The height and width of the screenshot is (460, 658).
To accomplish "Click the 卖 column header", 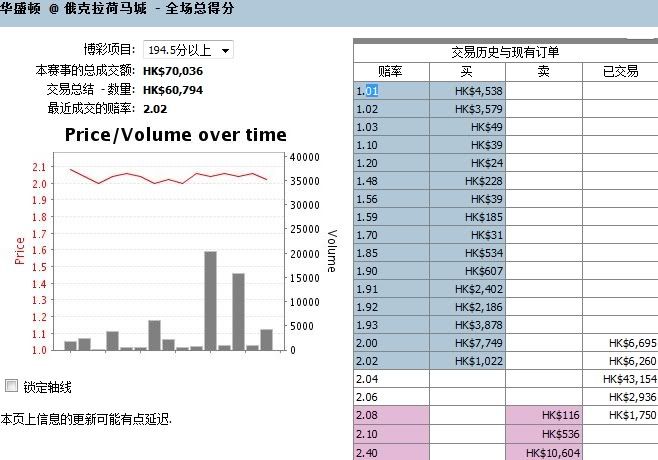I will (x=543, y=72).
